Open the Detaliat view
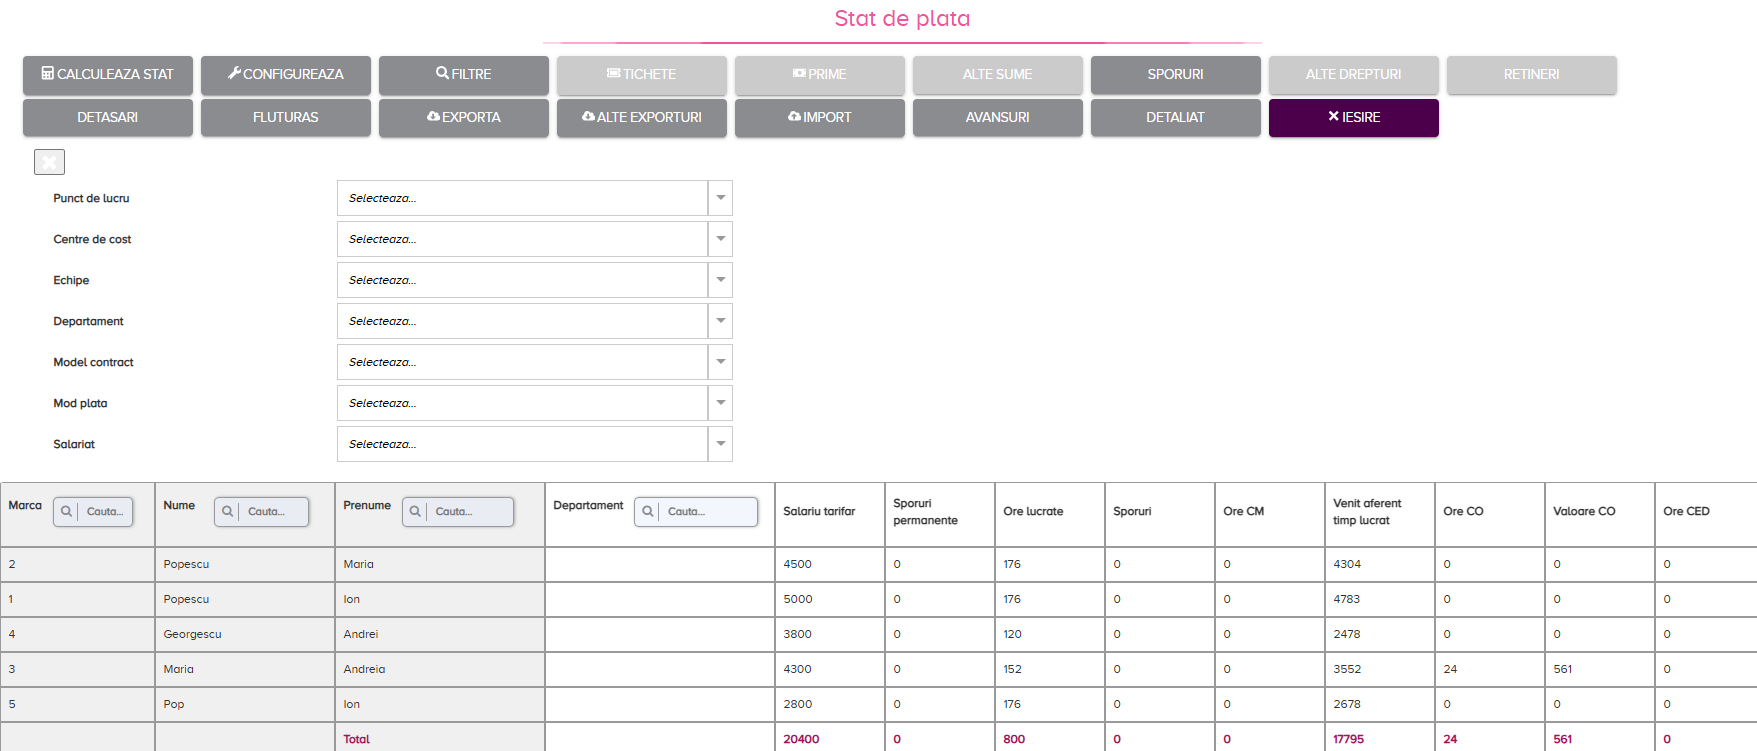1757x751 pixels. [1176, 118]
